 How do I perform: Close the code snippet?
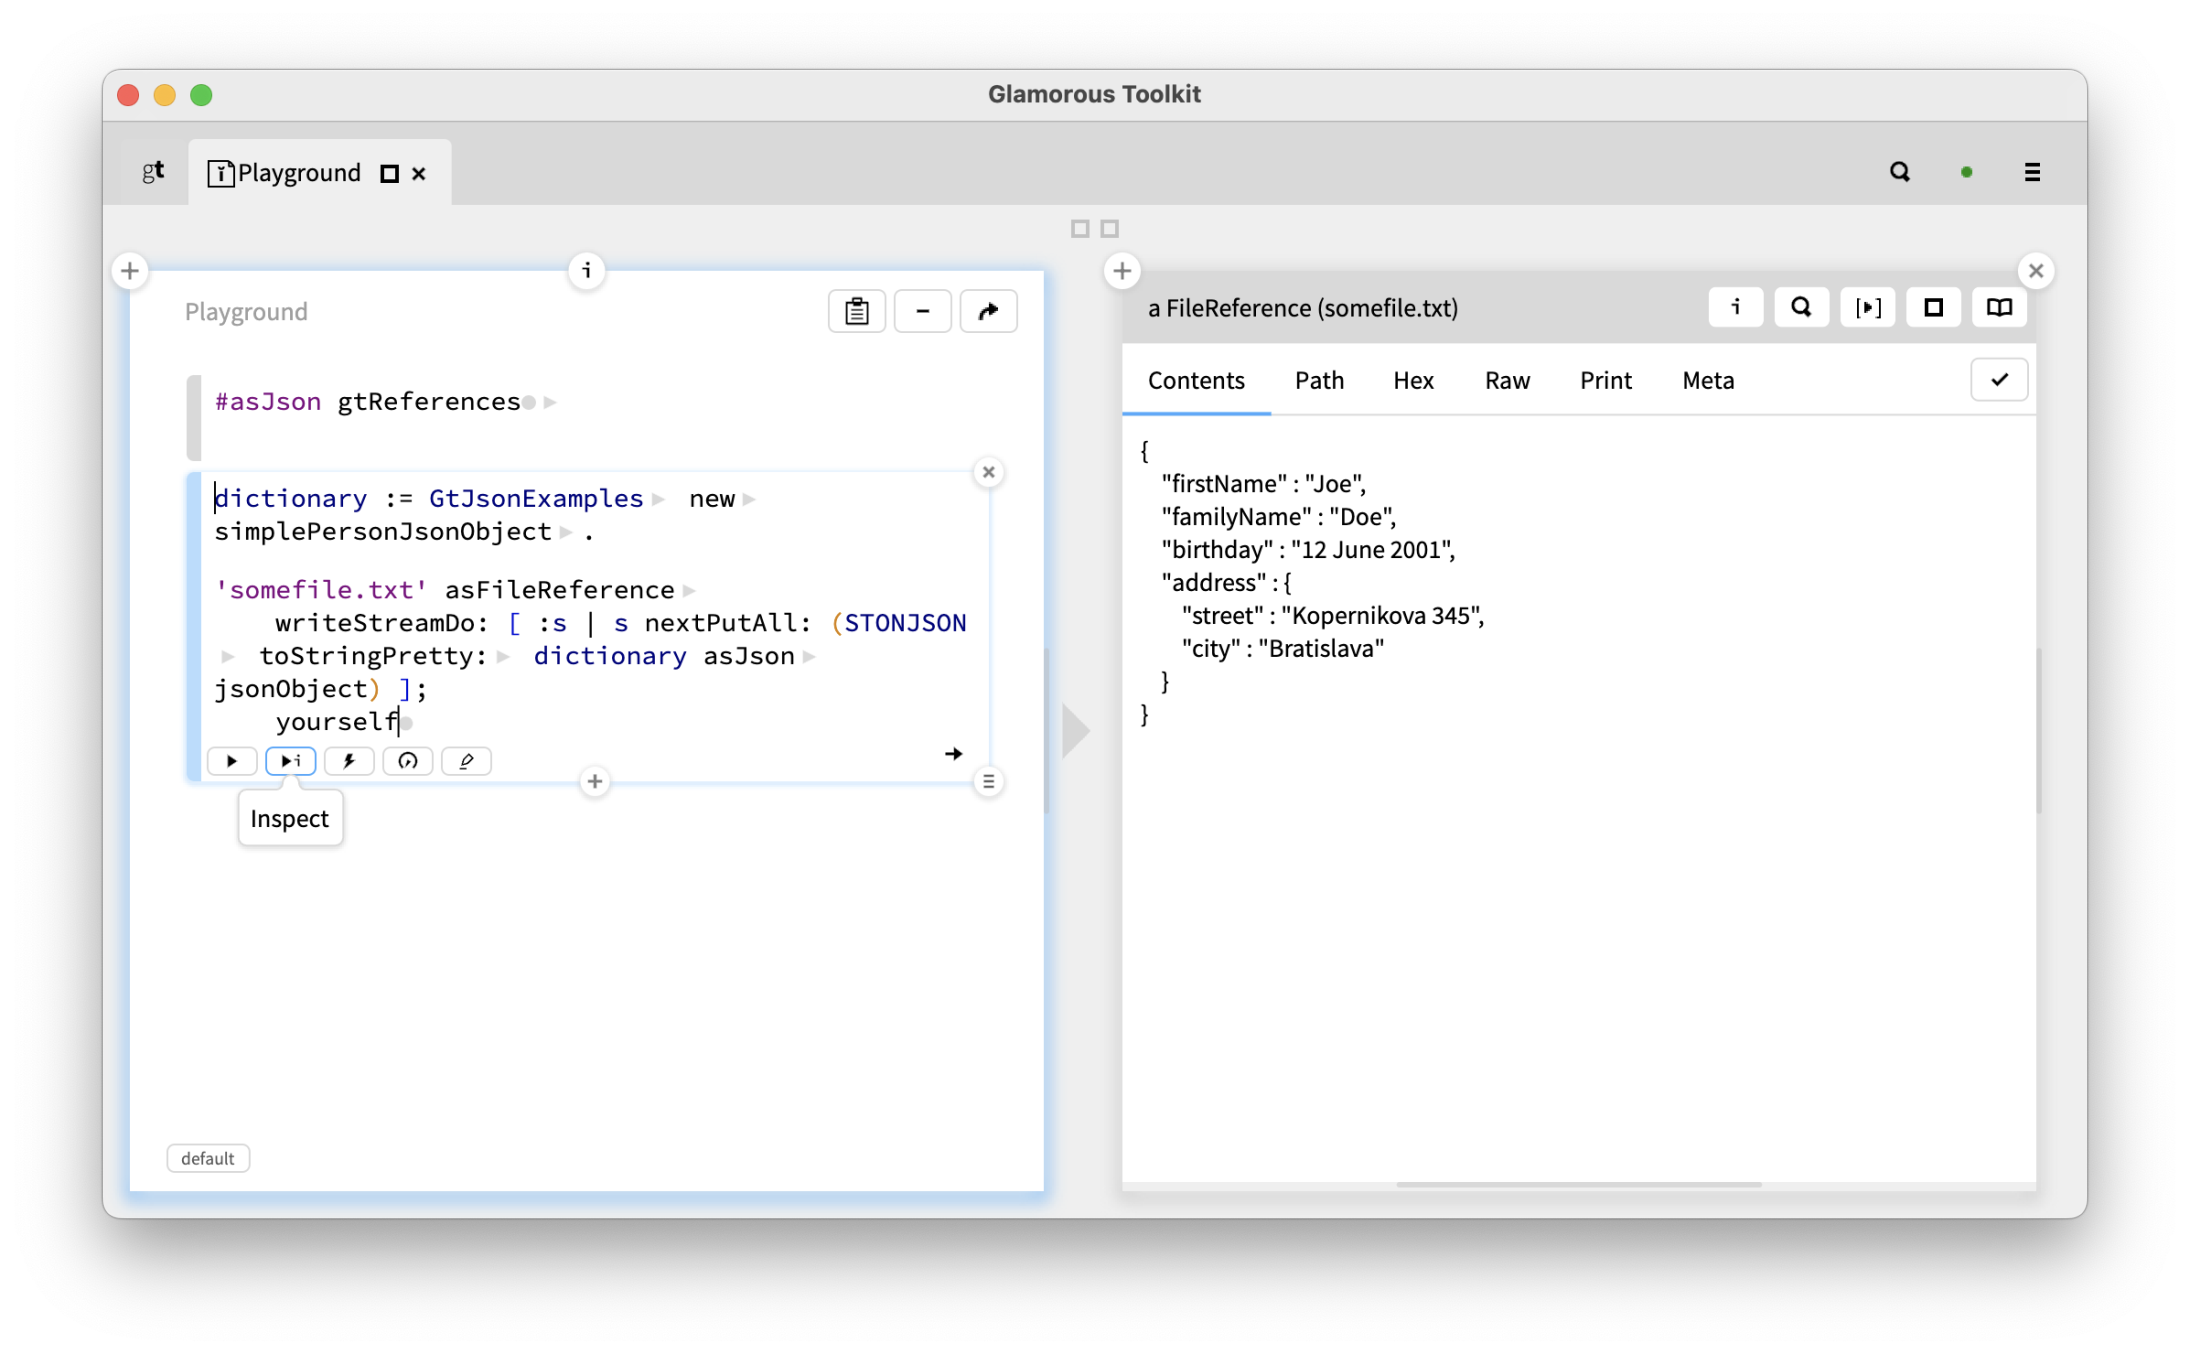[x=989, y=472]
